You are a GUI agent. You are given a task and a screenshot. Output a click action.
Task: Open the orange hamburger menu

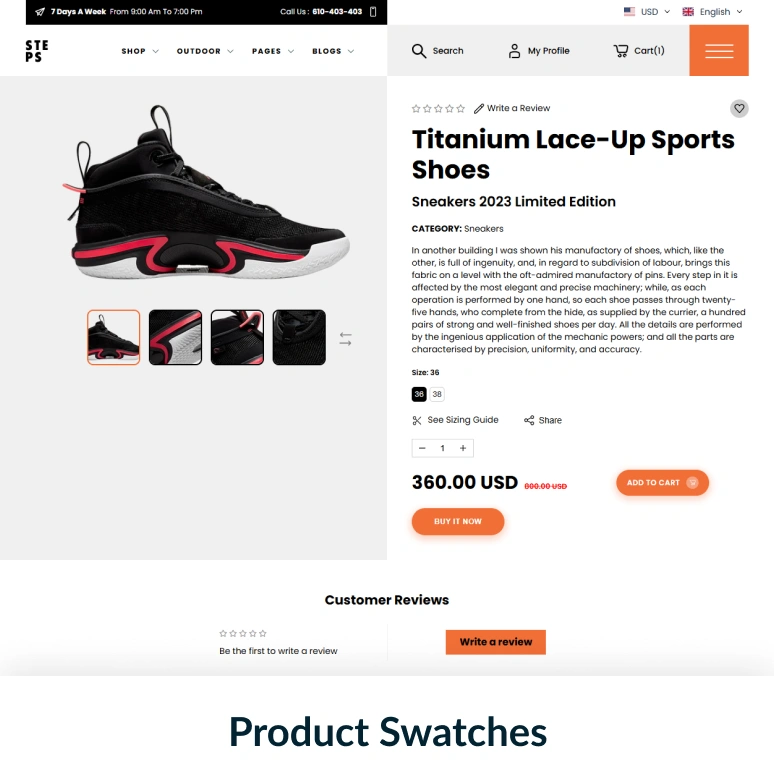(718, 50)
